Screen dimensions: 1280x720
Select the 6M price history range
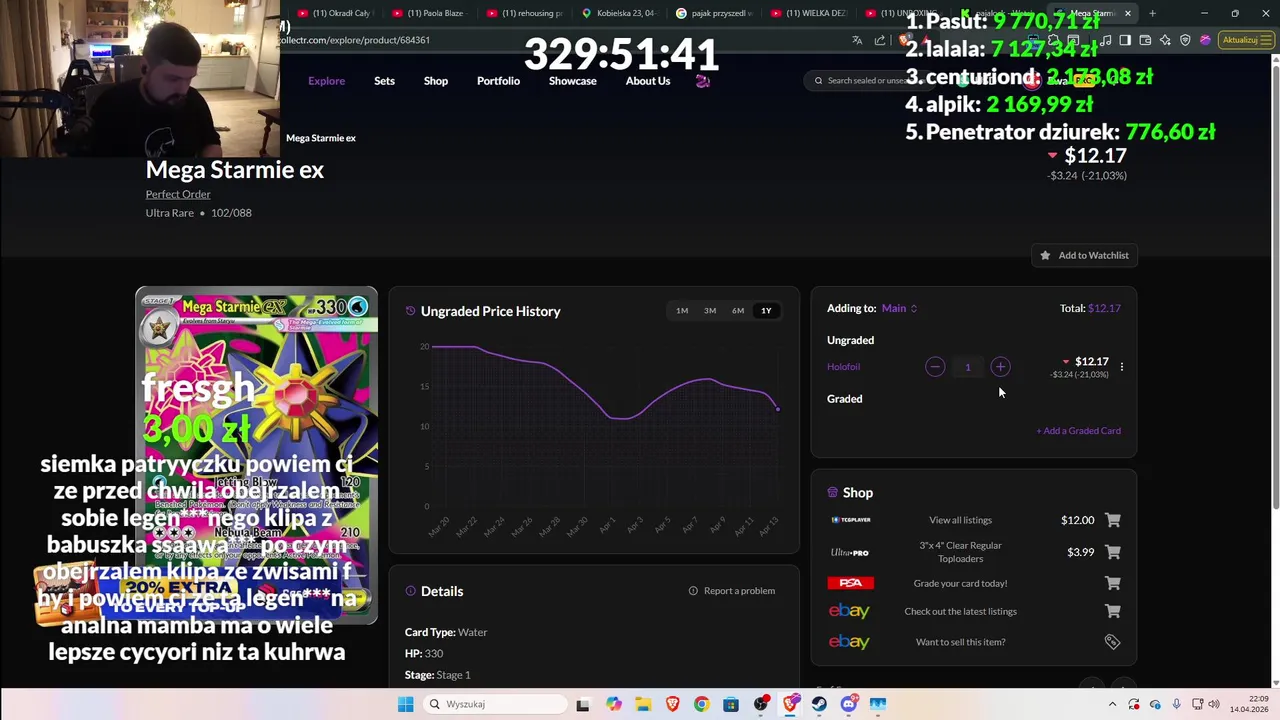coord(738,311)
